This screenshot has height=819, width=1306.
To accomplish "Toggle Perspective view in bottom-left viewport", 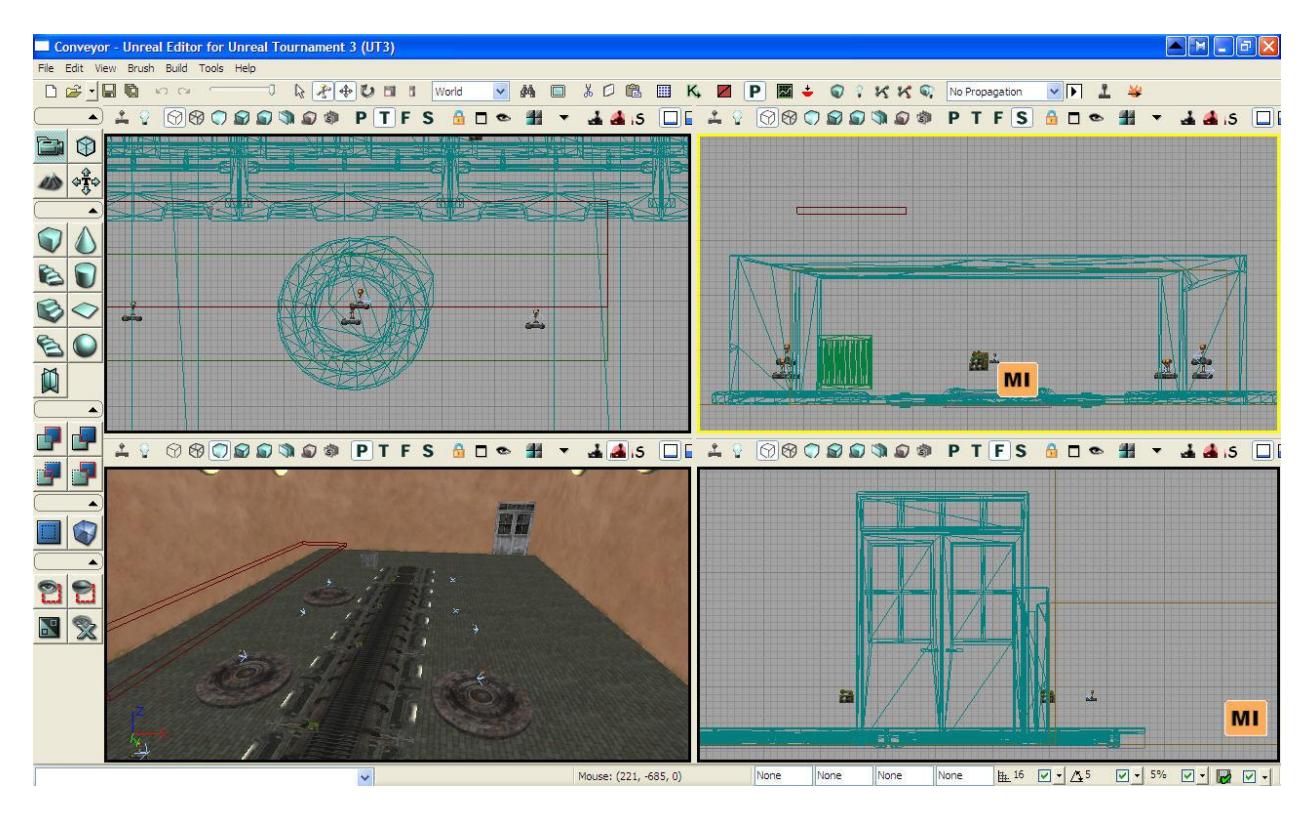I will (x=363, y=451).
